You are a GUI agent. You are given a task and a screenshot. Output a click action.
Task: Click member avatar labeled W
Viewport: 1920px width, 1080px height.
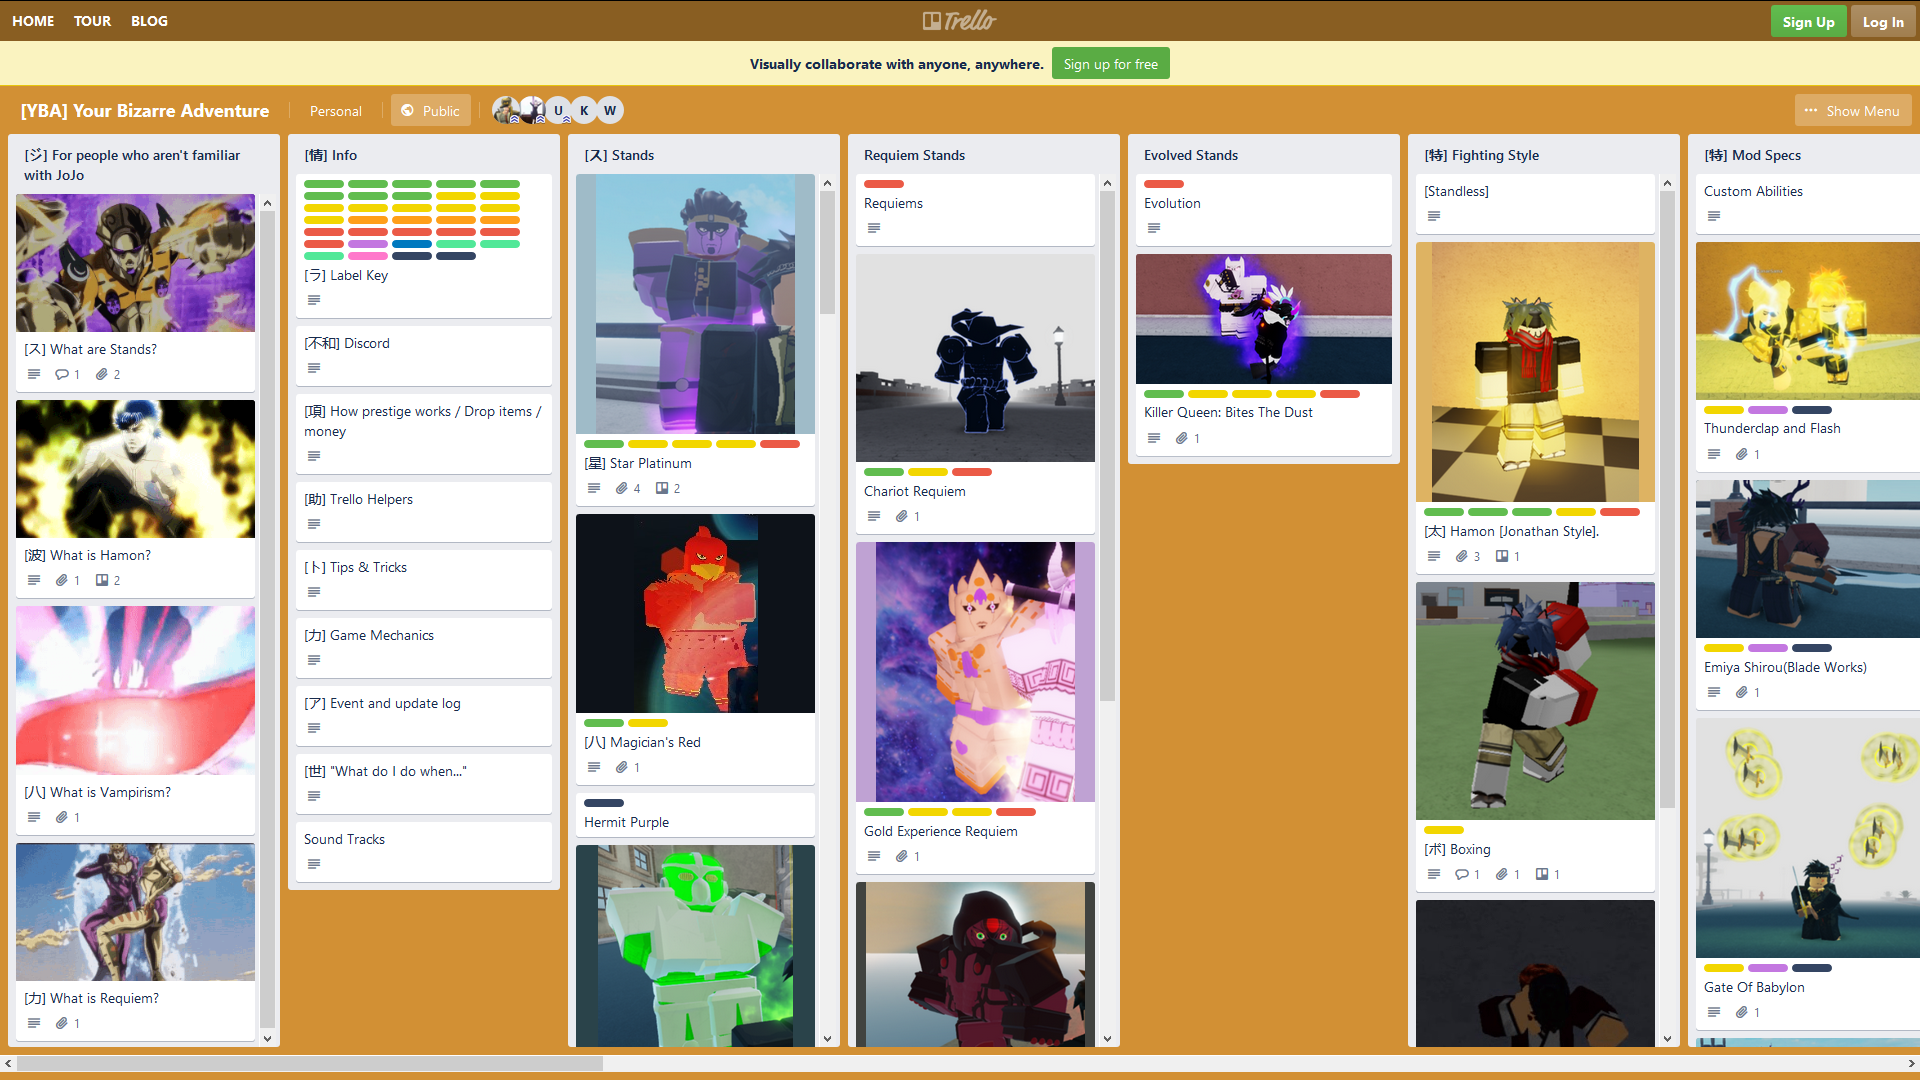point(610,110)
